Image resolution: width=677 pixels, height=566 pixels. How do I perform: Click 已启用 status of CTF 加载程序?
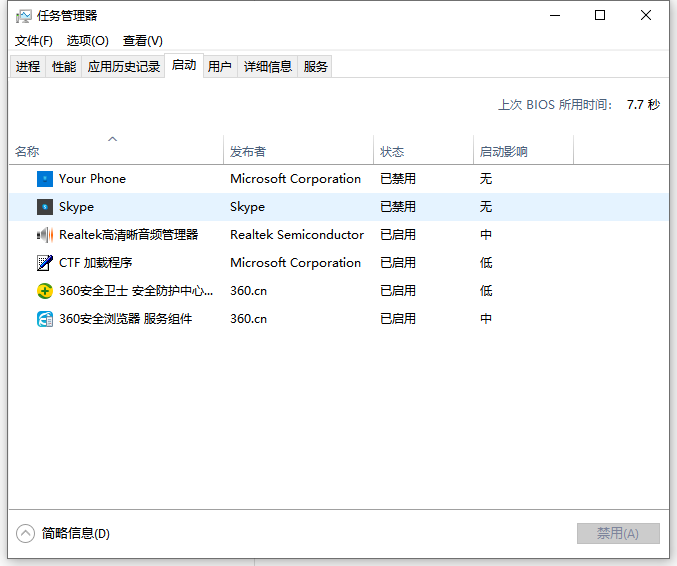pos(398,263)
